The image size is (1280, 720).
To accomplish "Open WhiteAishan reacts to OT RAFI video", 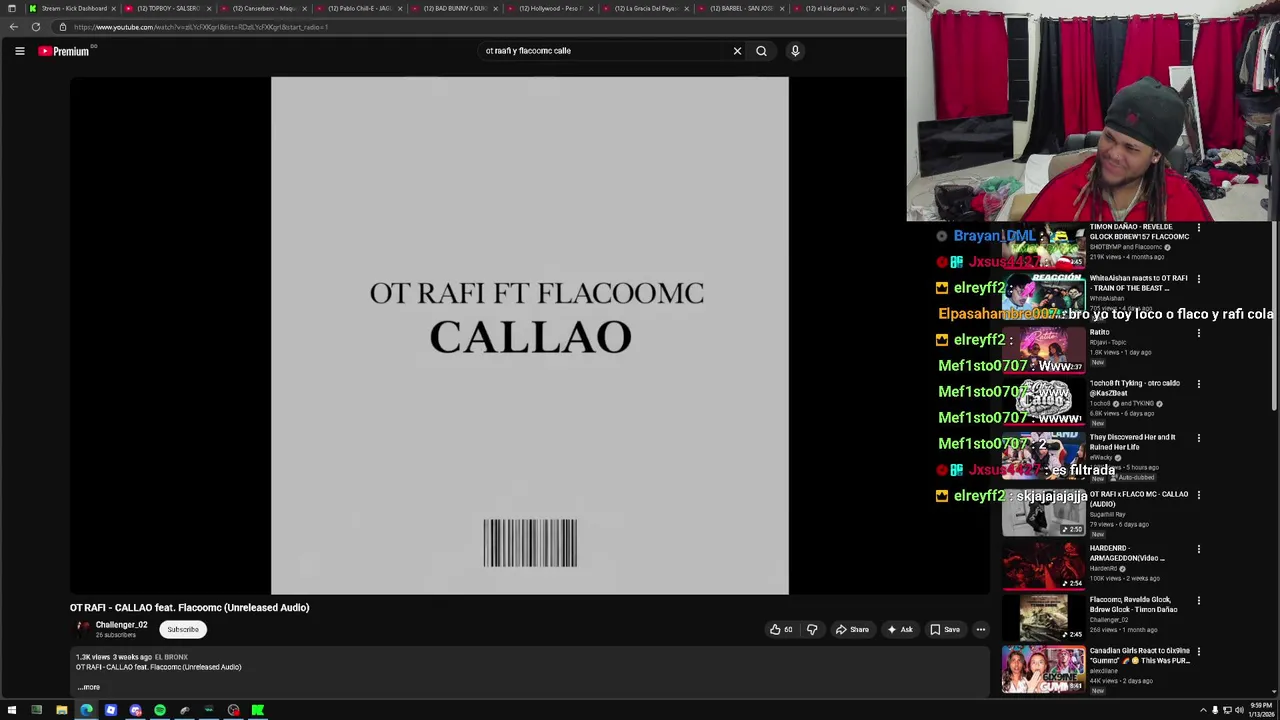I will tap(1138, 283).
